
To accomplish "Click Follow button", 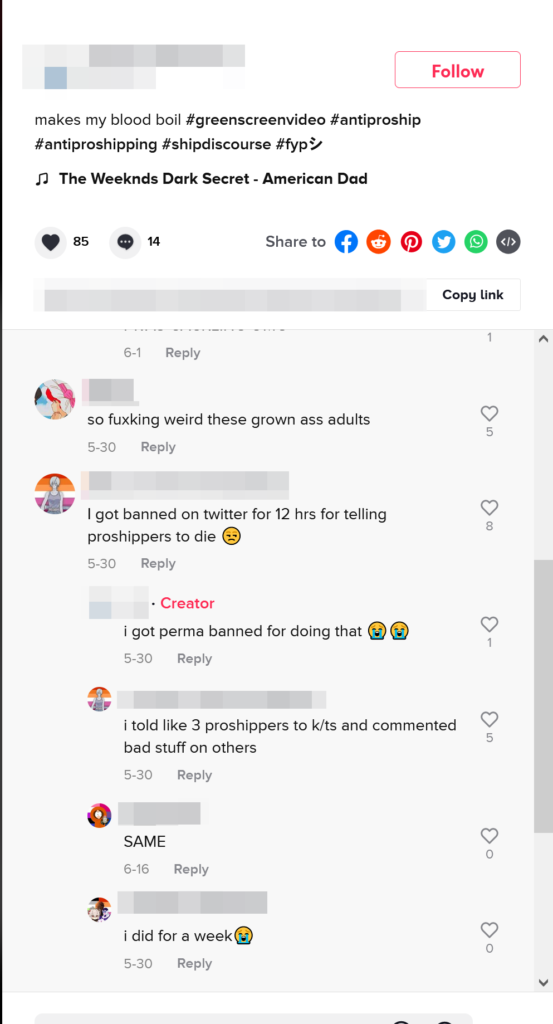I will tap(458, 70).
